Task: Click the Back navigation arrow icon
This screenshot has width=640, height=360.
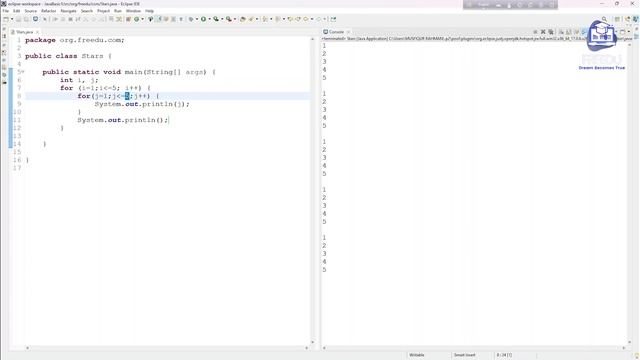Action: pos(306,19)
